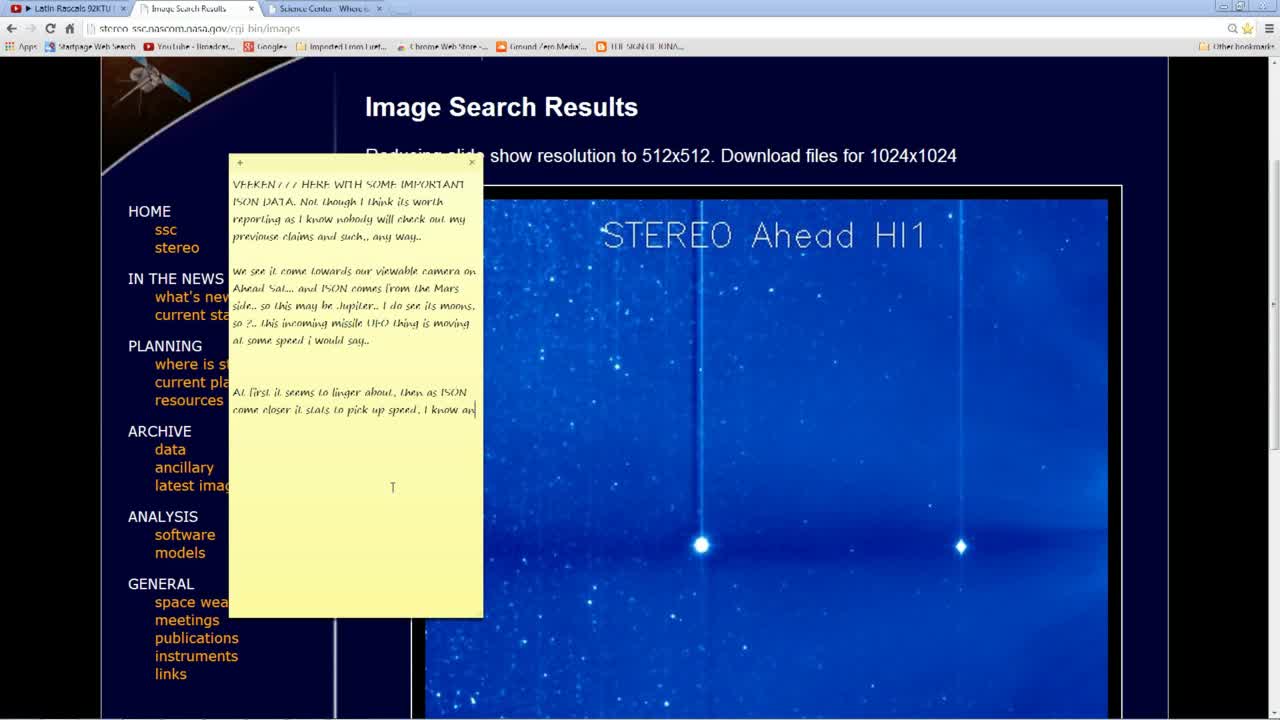Open the models link
1280x720 pixels.
[180, 552]
